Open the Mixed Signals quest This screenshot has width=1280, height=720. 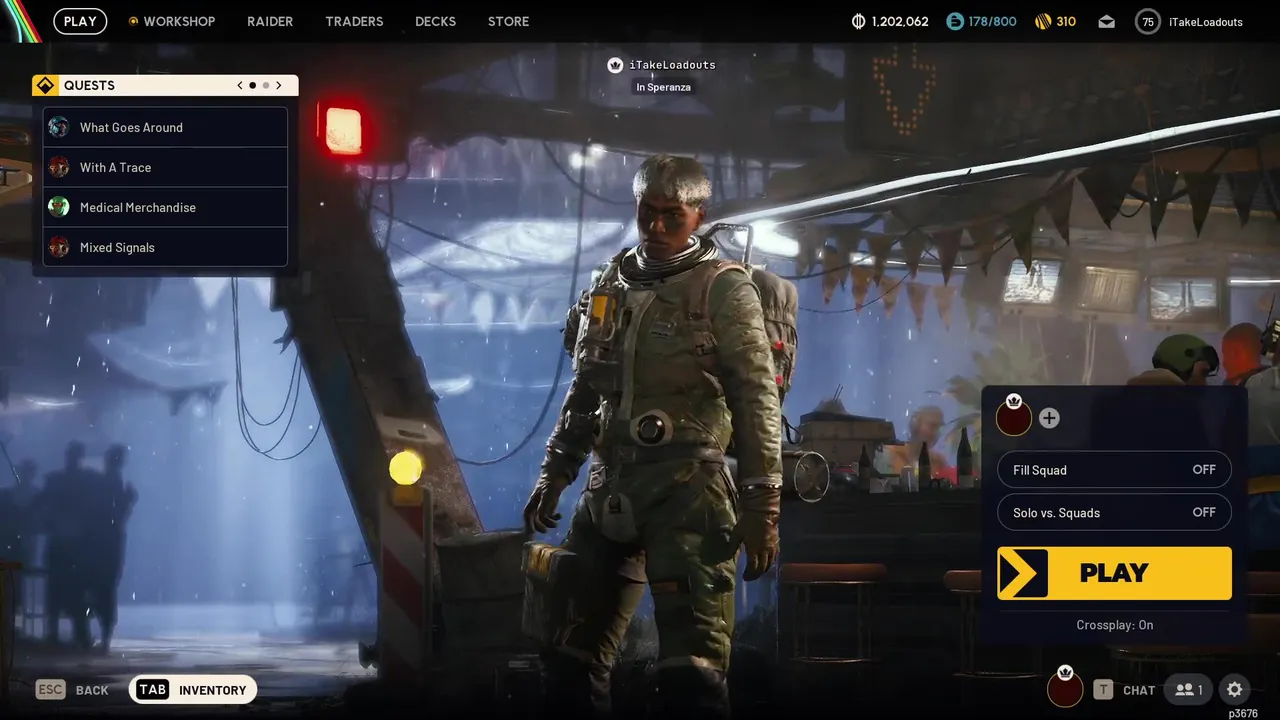click(165, 247)
